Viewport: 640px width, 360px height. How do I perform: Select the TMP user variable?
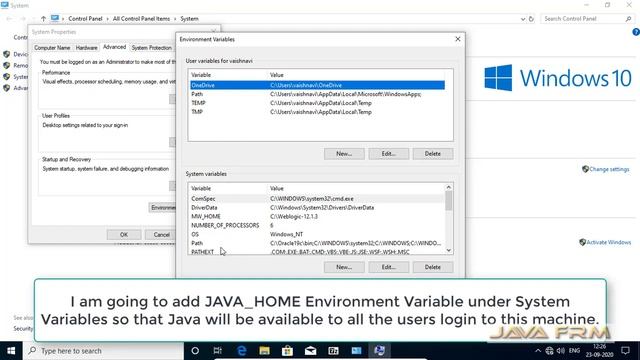317,112
